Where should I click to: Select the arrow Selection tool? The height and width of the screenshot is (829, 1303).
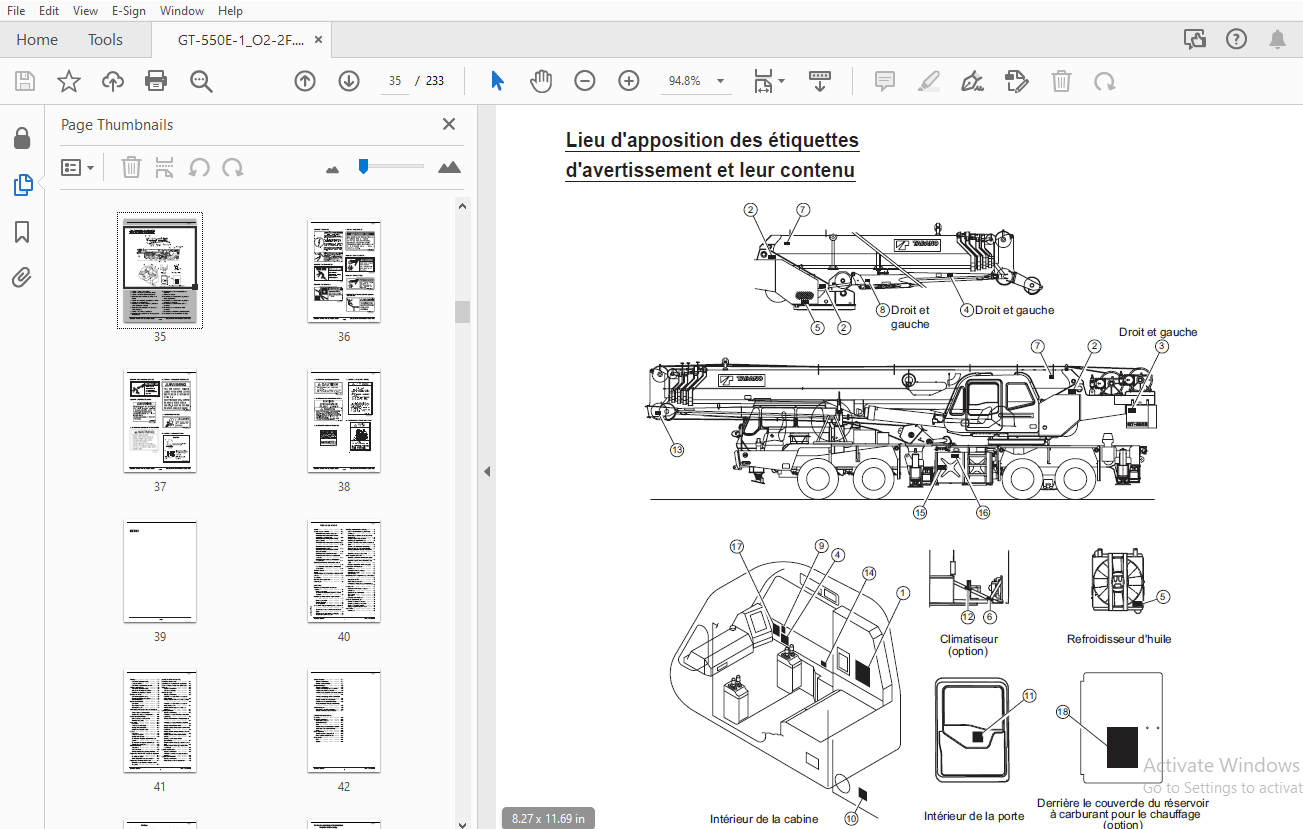pos(497,81)
